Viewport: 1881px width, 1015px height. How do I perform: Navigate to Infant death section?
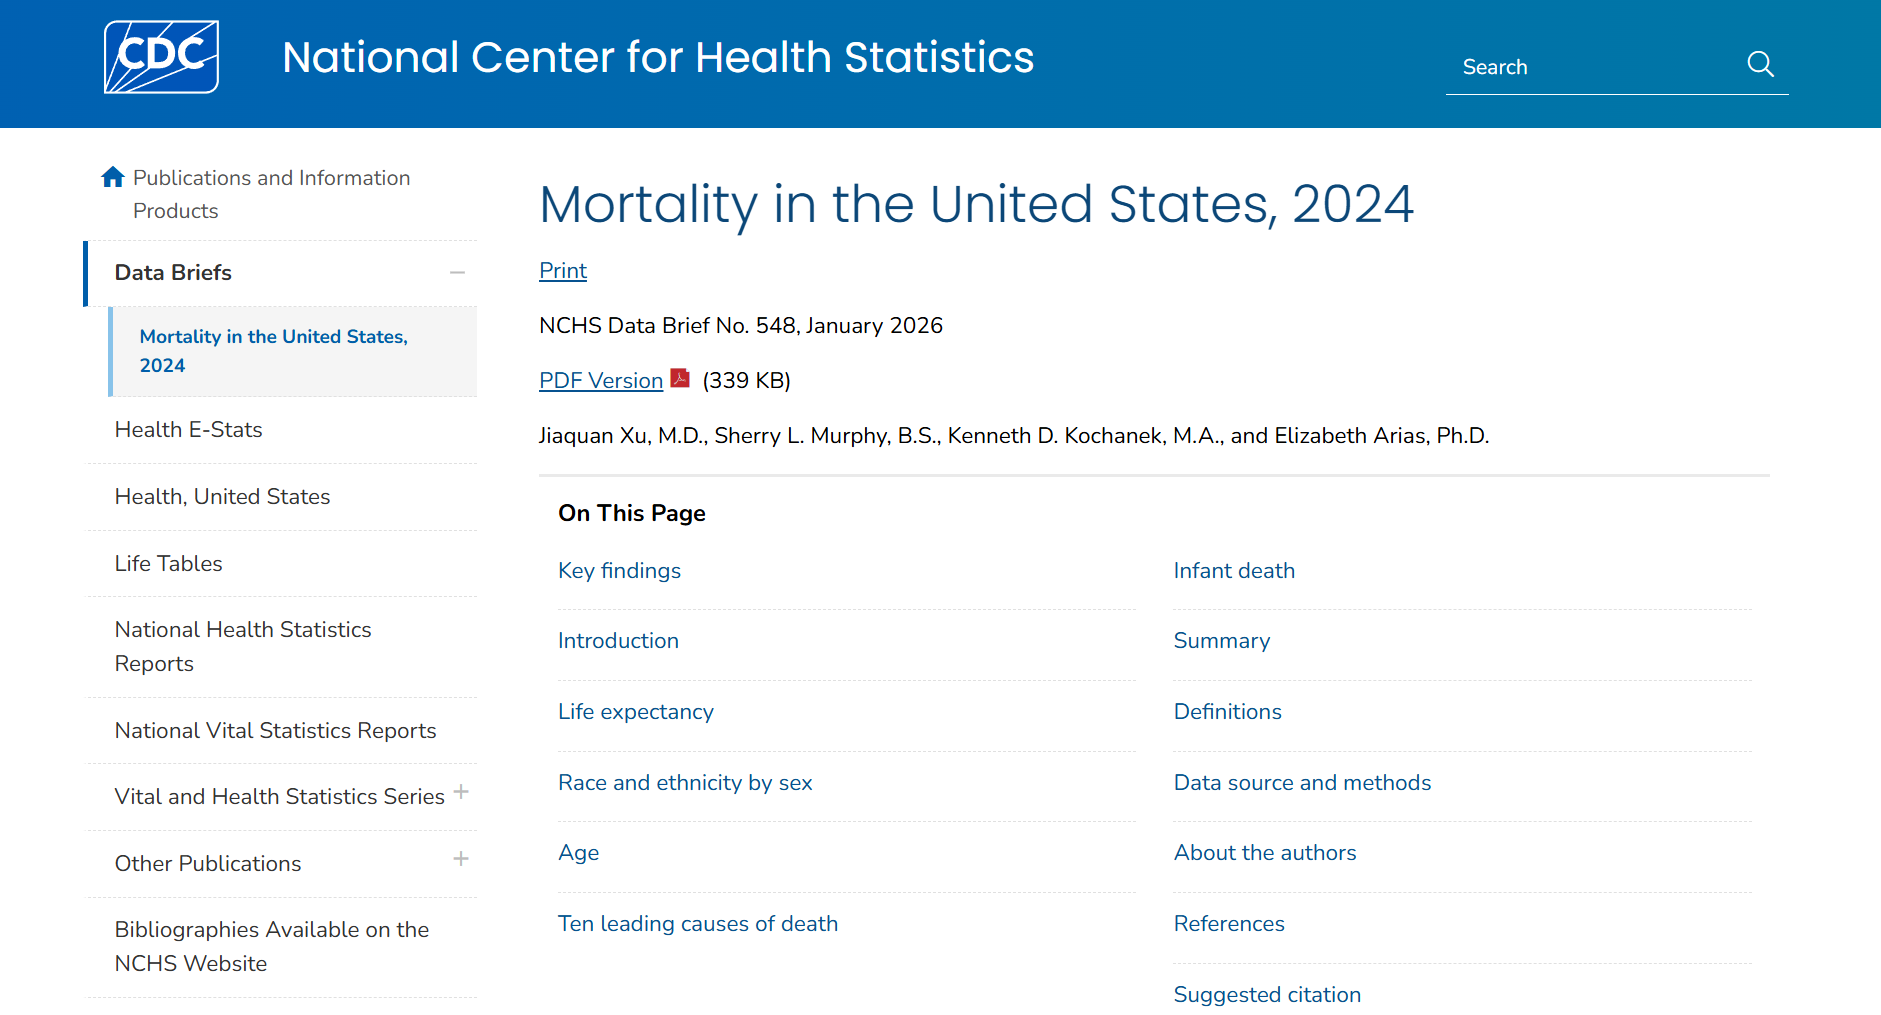point(1233,571)
